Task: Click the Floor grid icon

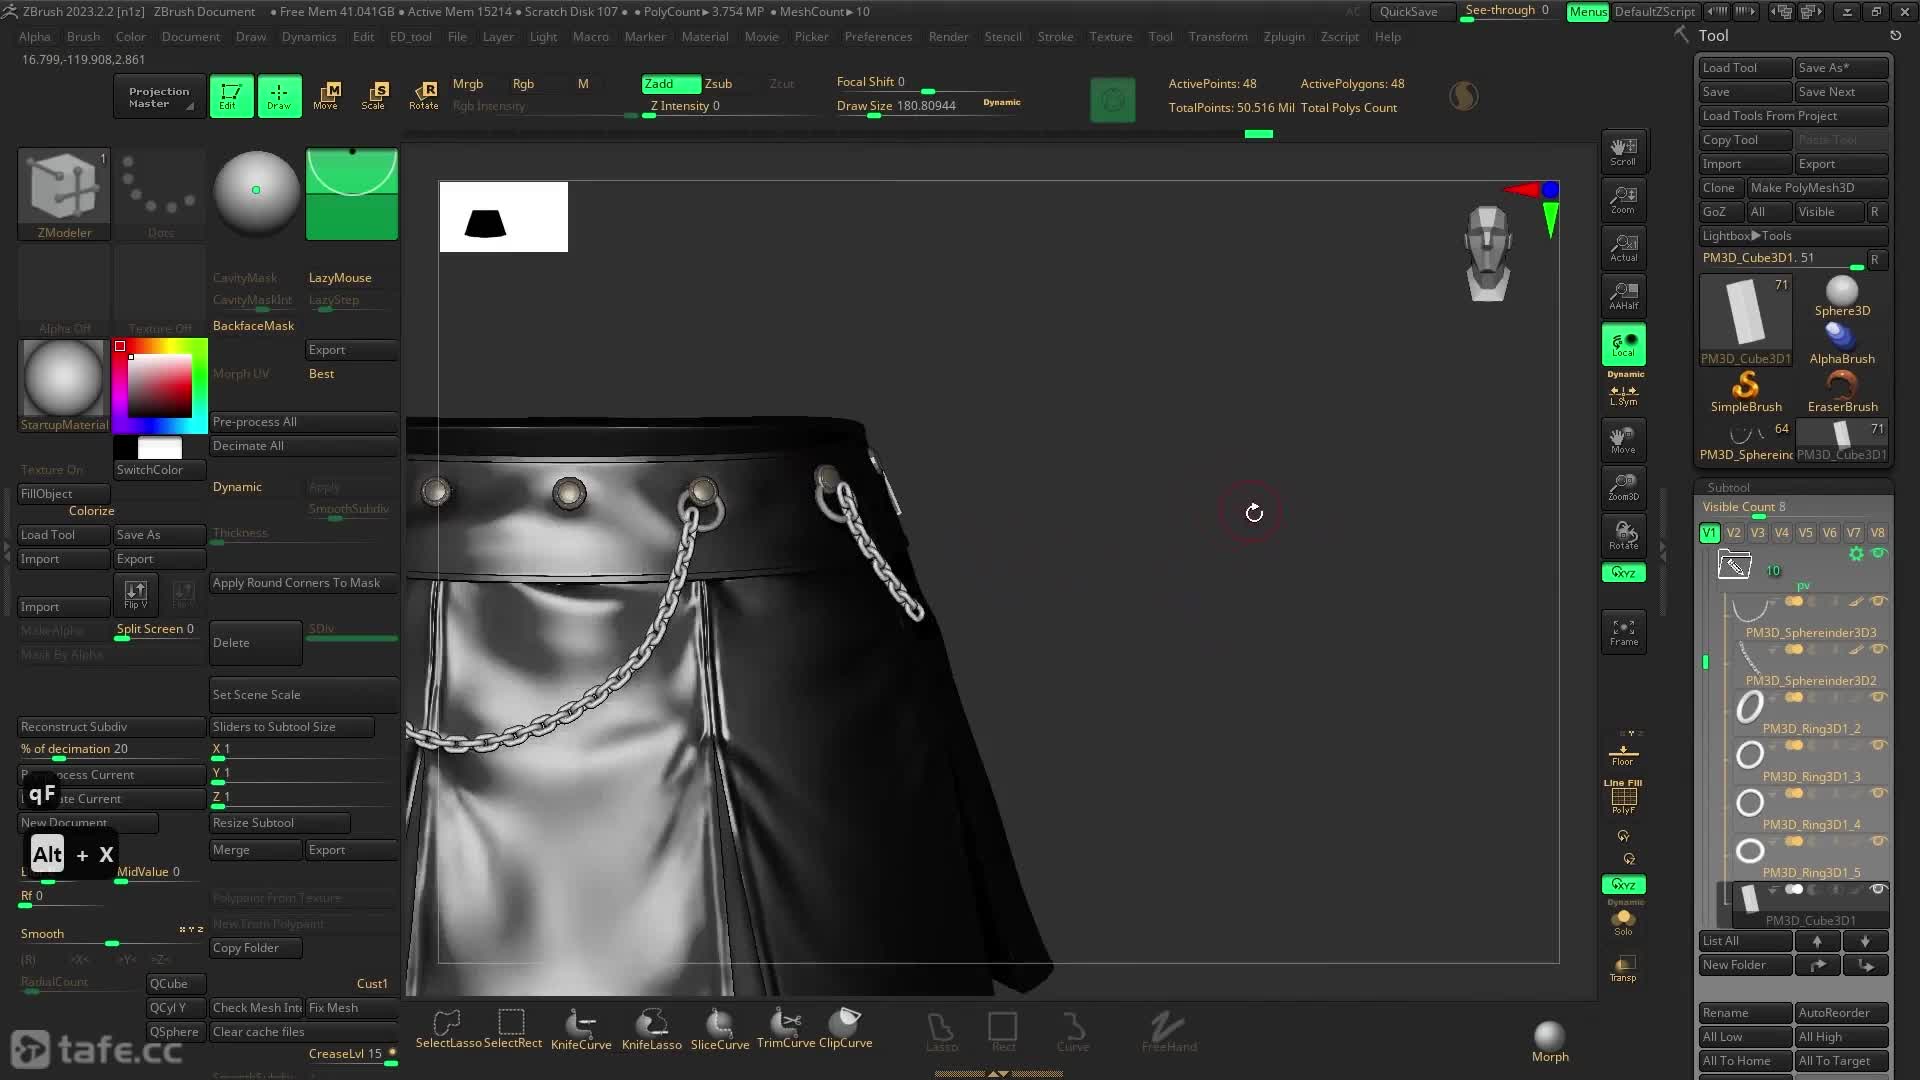Action: (1622, 754)
